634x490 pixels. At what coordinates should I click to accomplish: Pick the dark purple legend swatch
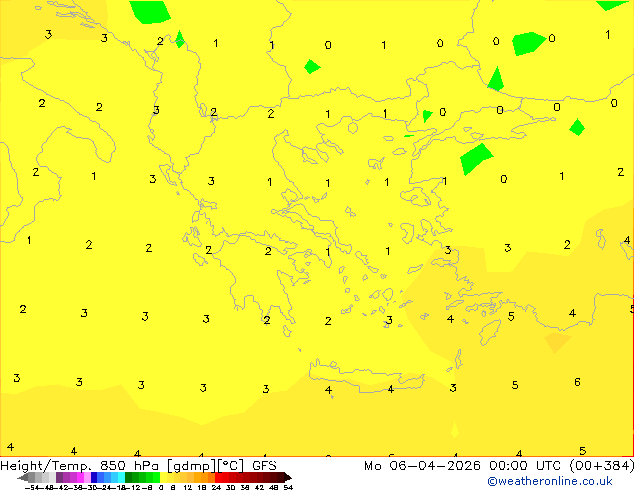(59, 477)
